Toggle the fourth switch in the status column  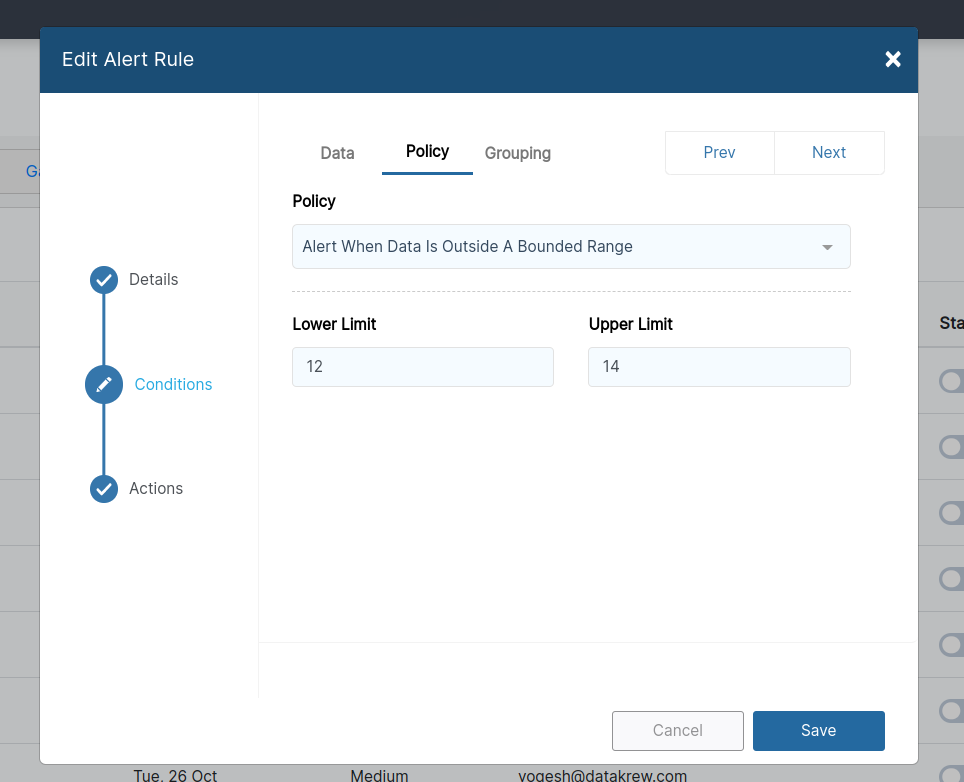click(x=950, y=579)
